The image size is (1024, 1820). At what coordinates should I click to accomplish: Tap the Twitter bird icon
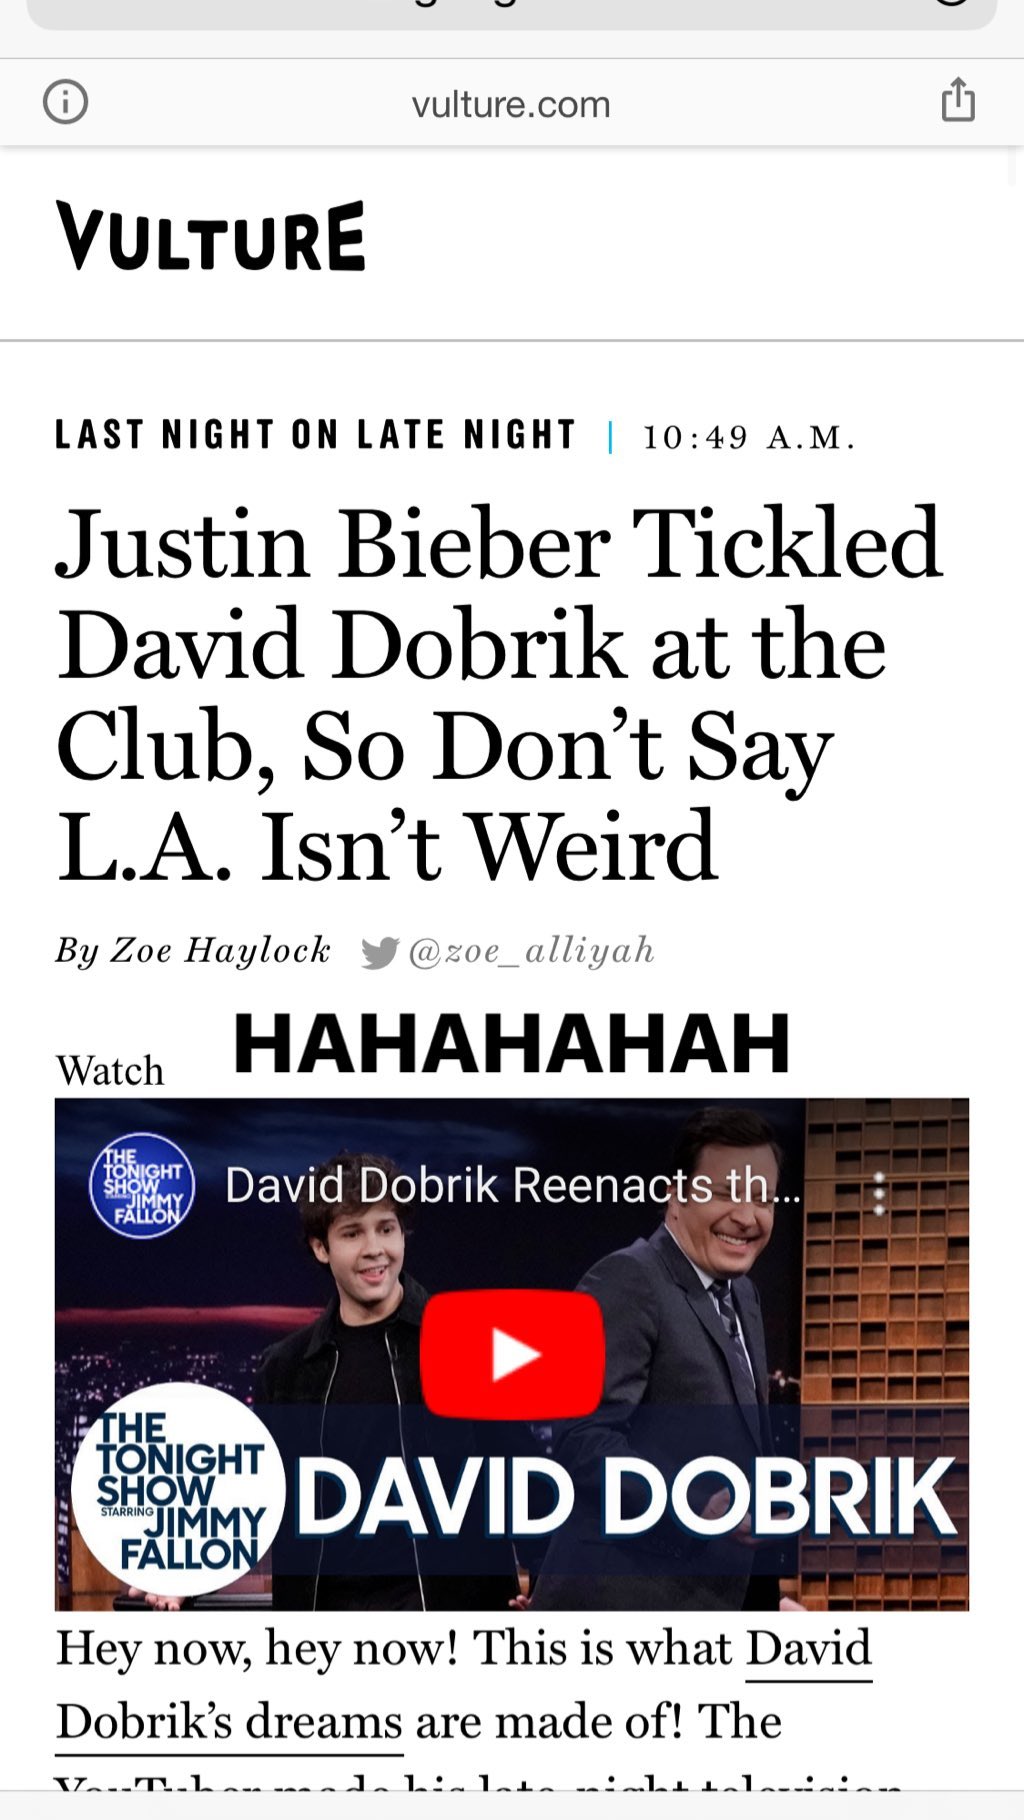[x=380, y=952]
